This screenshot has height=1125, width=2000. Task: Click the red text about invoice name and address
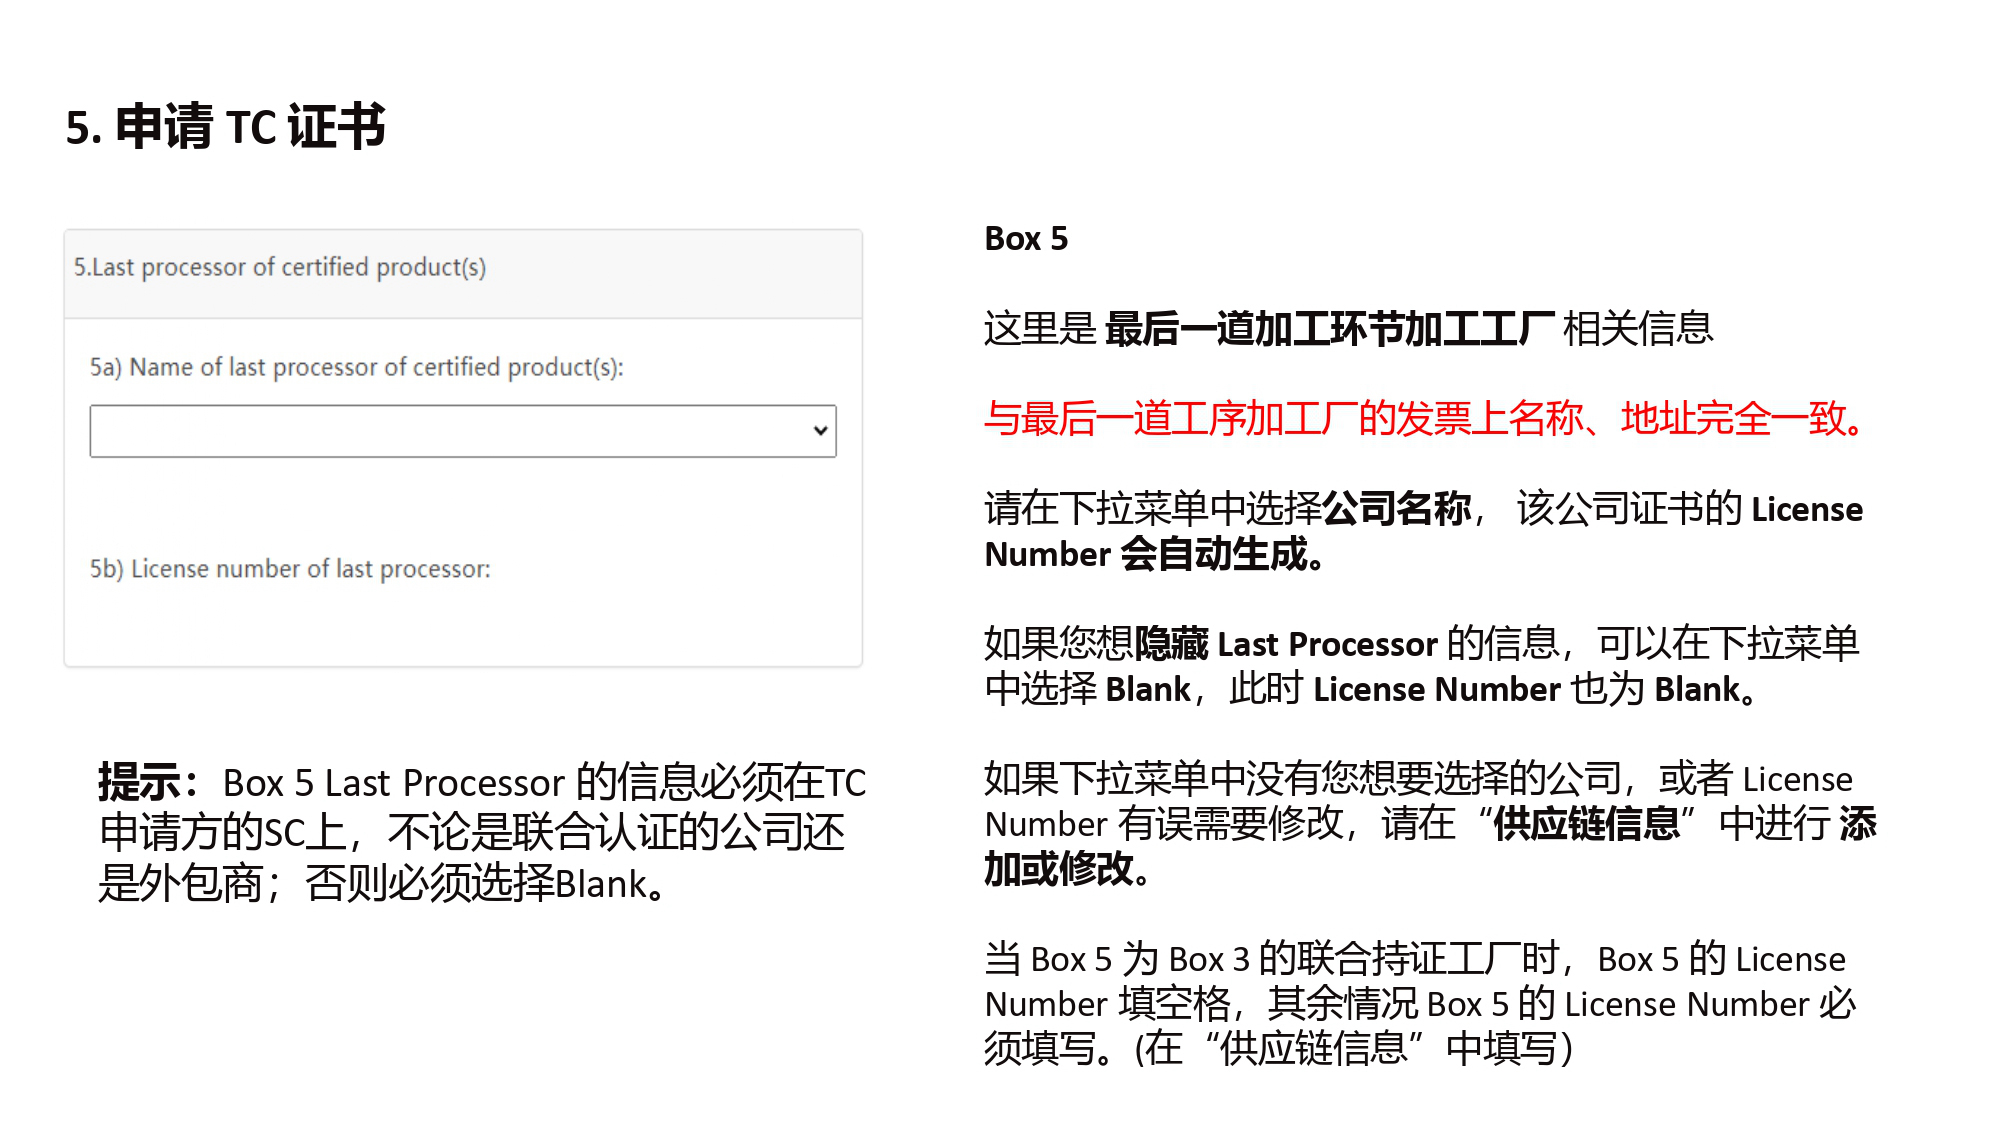coord(1426,418)
